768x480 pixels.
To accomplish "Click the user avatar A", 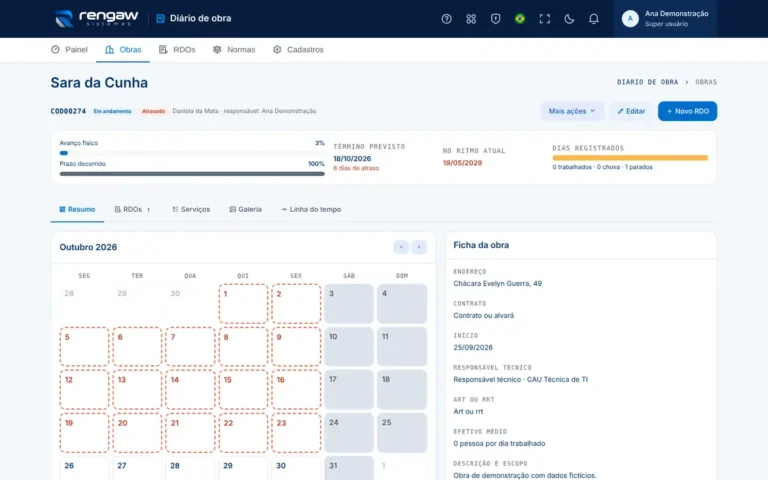I will click(x=630, y=19).
